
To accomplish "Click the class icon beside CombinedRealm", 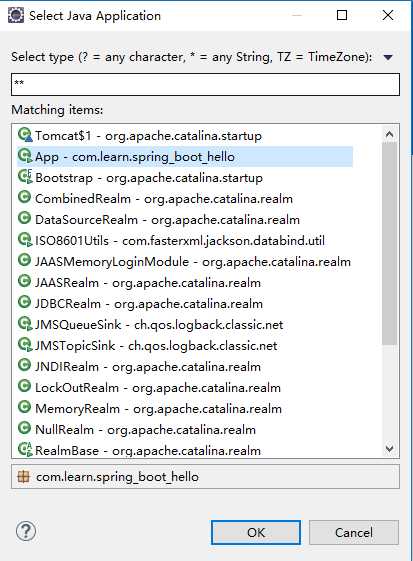I will coord(24,197).
